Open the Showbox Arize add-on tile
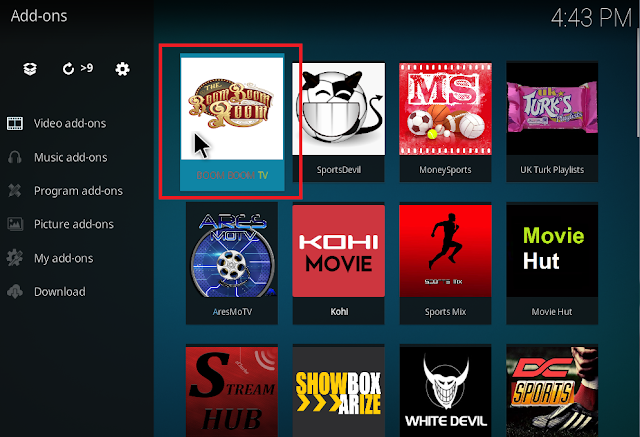The height and width of the screenshot is (437, 640). pyautogui.click(x=338, y=392)
